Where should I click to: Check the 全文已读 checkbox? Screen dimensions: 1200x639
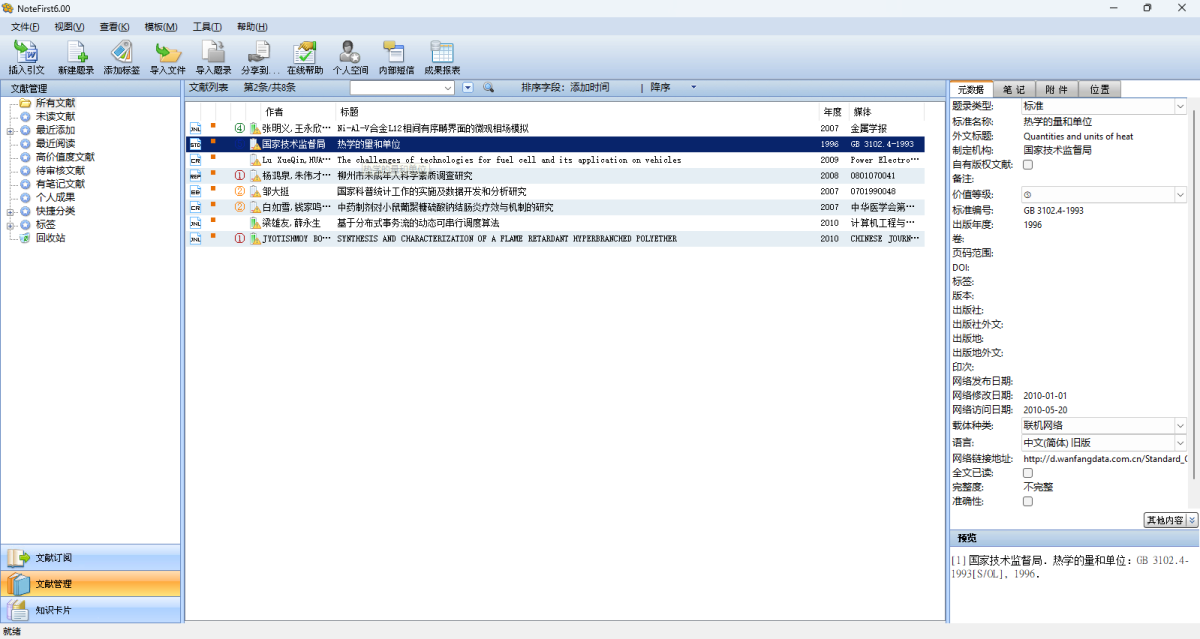1027,473
